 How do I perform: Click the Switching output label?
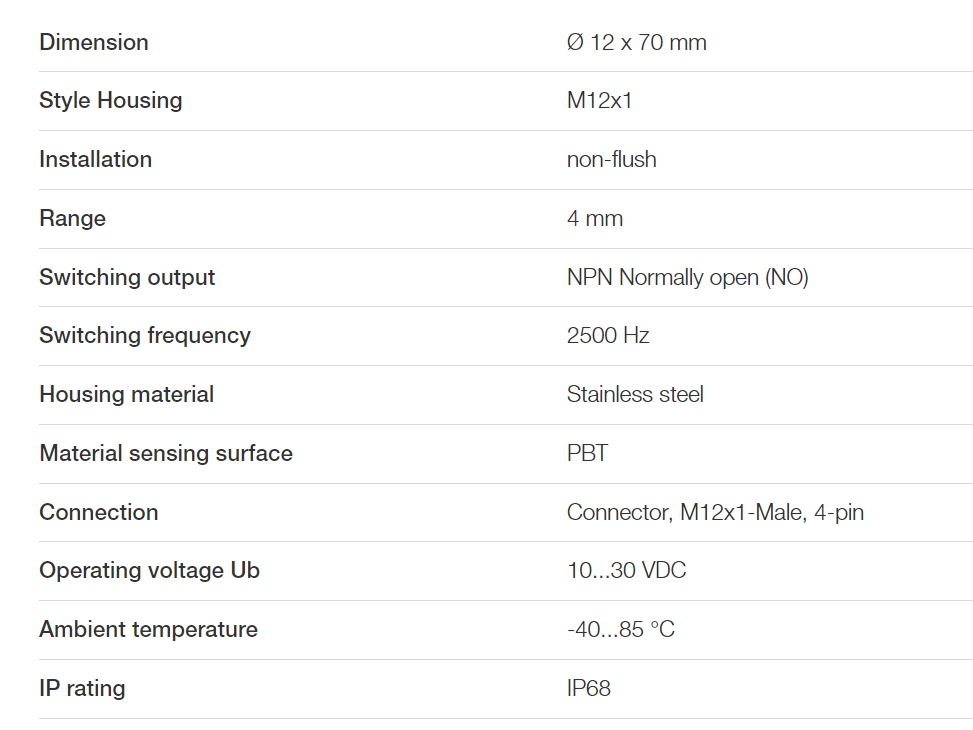point(127,277)
